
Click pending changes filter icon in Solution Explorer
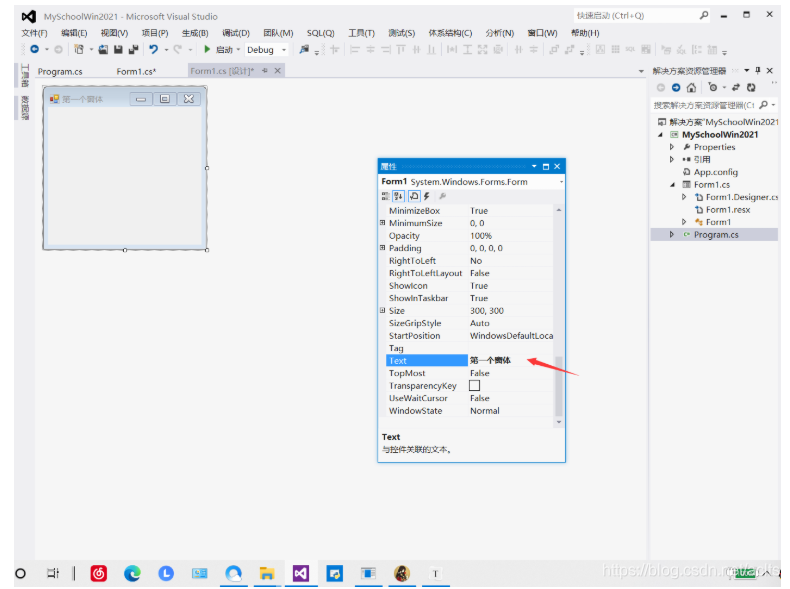[x=712, y=88]
